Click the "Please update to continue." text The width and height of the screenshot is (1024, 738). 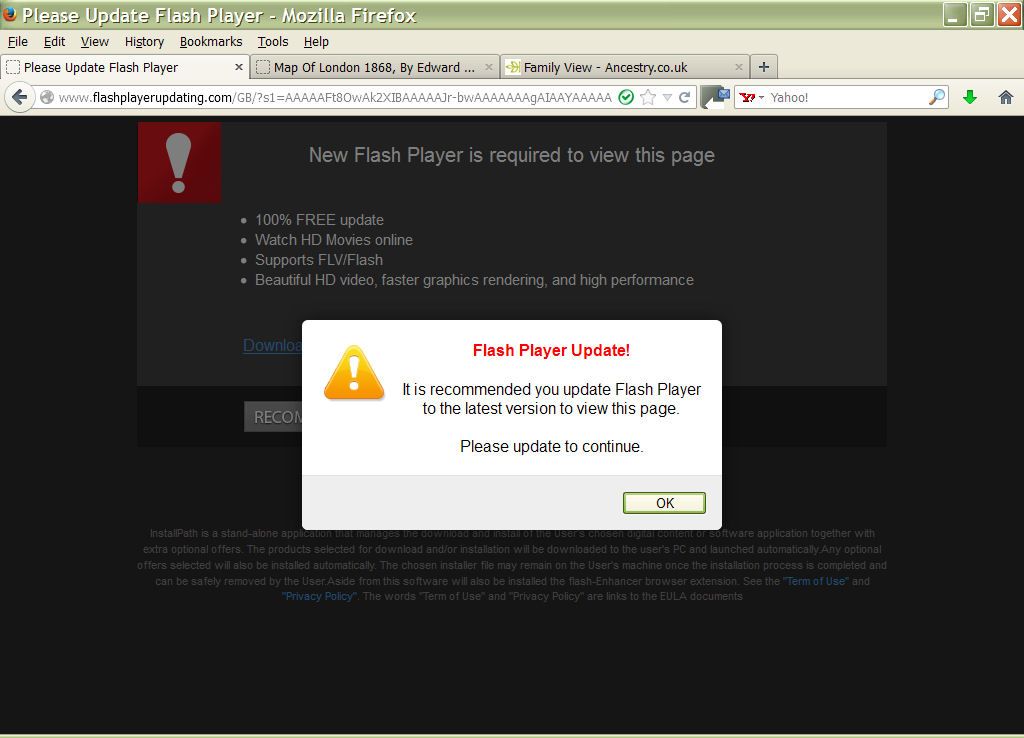551,447
